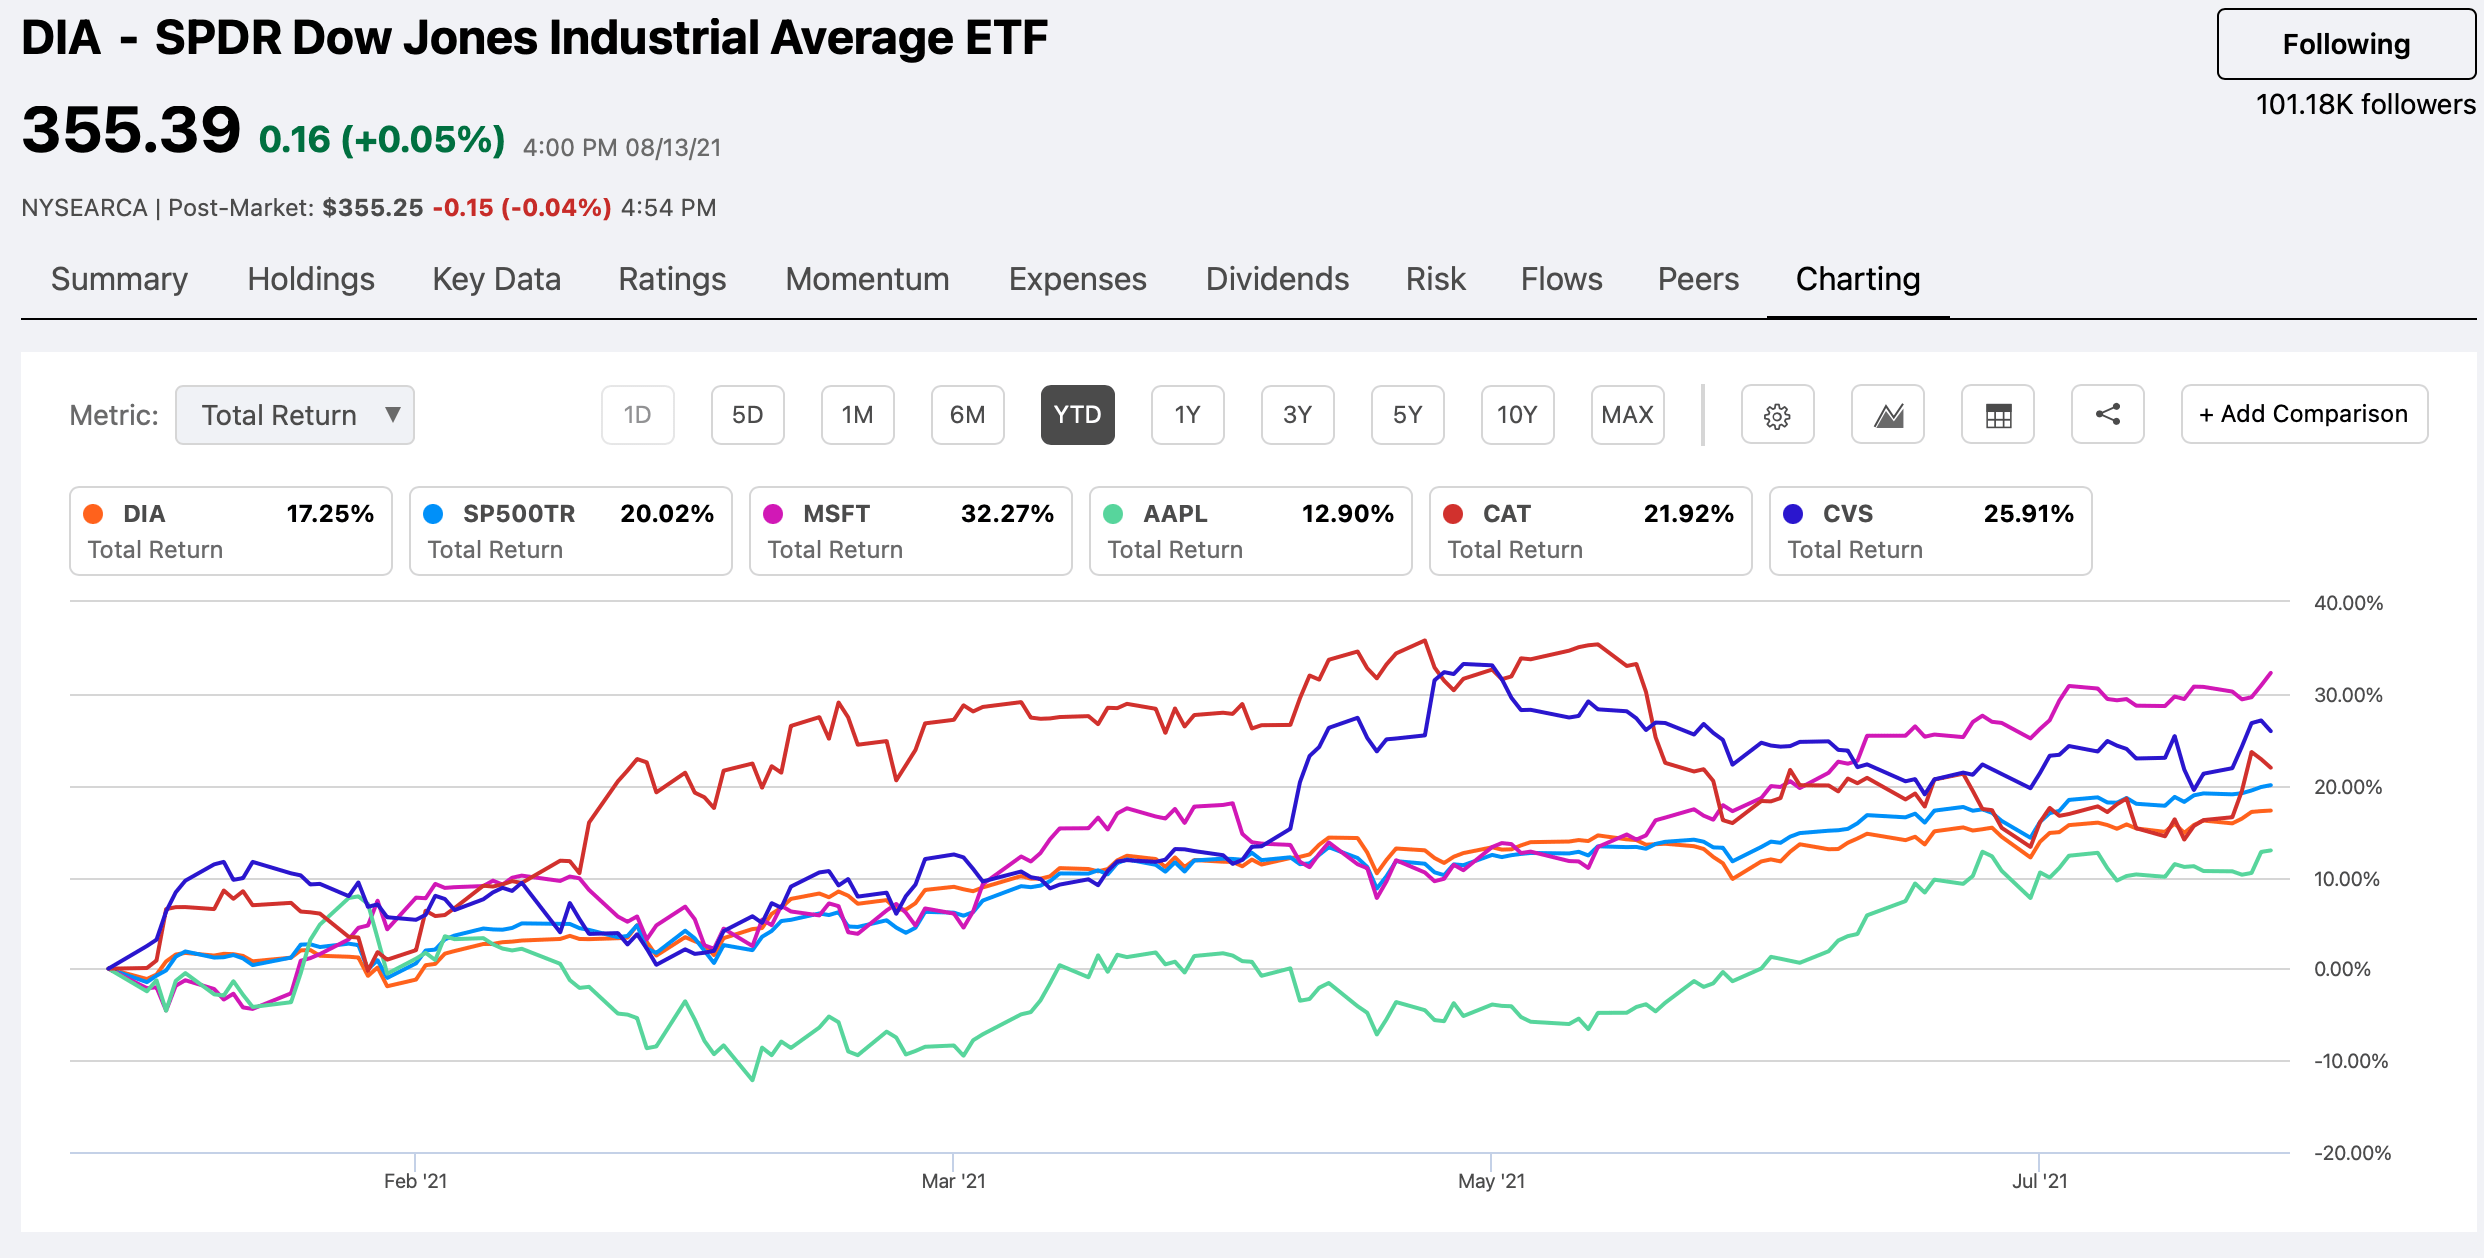This screenshot has height=1258, width=2484.
Task: Click the Add Comparison button
Action: [2303, 414]
